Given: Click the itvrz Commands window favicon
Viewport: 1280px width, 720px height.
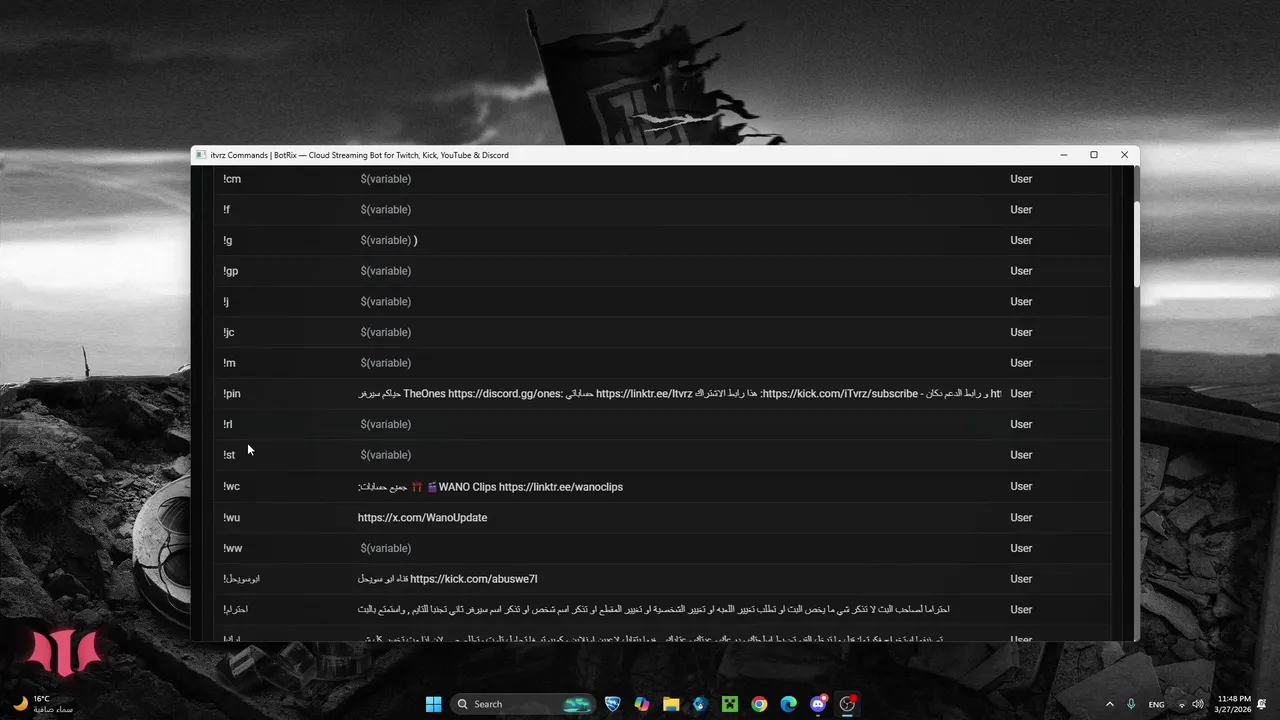Looking at the screenshot, I should pos(201,155).
